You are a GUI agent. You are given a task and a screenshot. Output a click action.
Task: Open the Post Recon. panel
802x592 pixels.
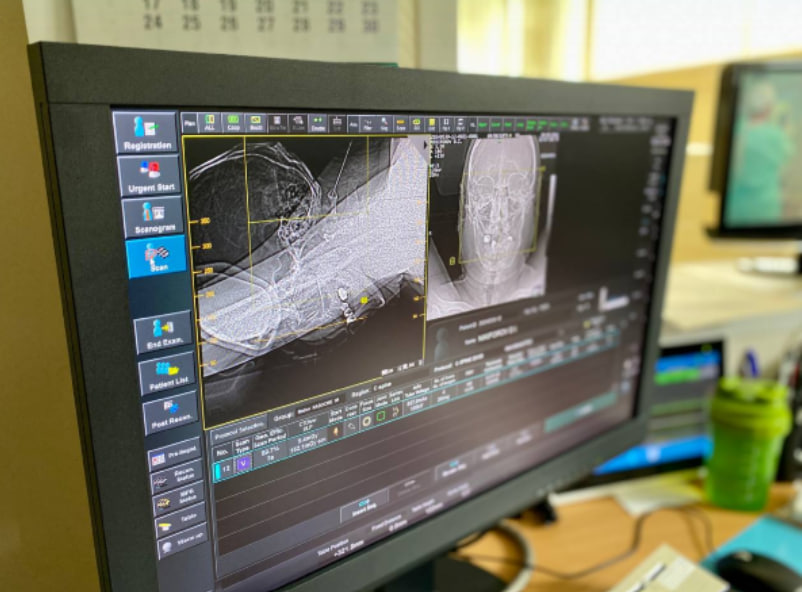(x=171, y=413)
